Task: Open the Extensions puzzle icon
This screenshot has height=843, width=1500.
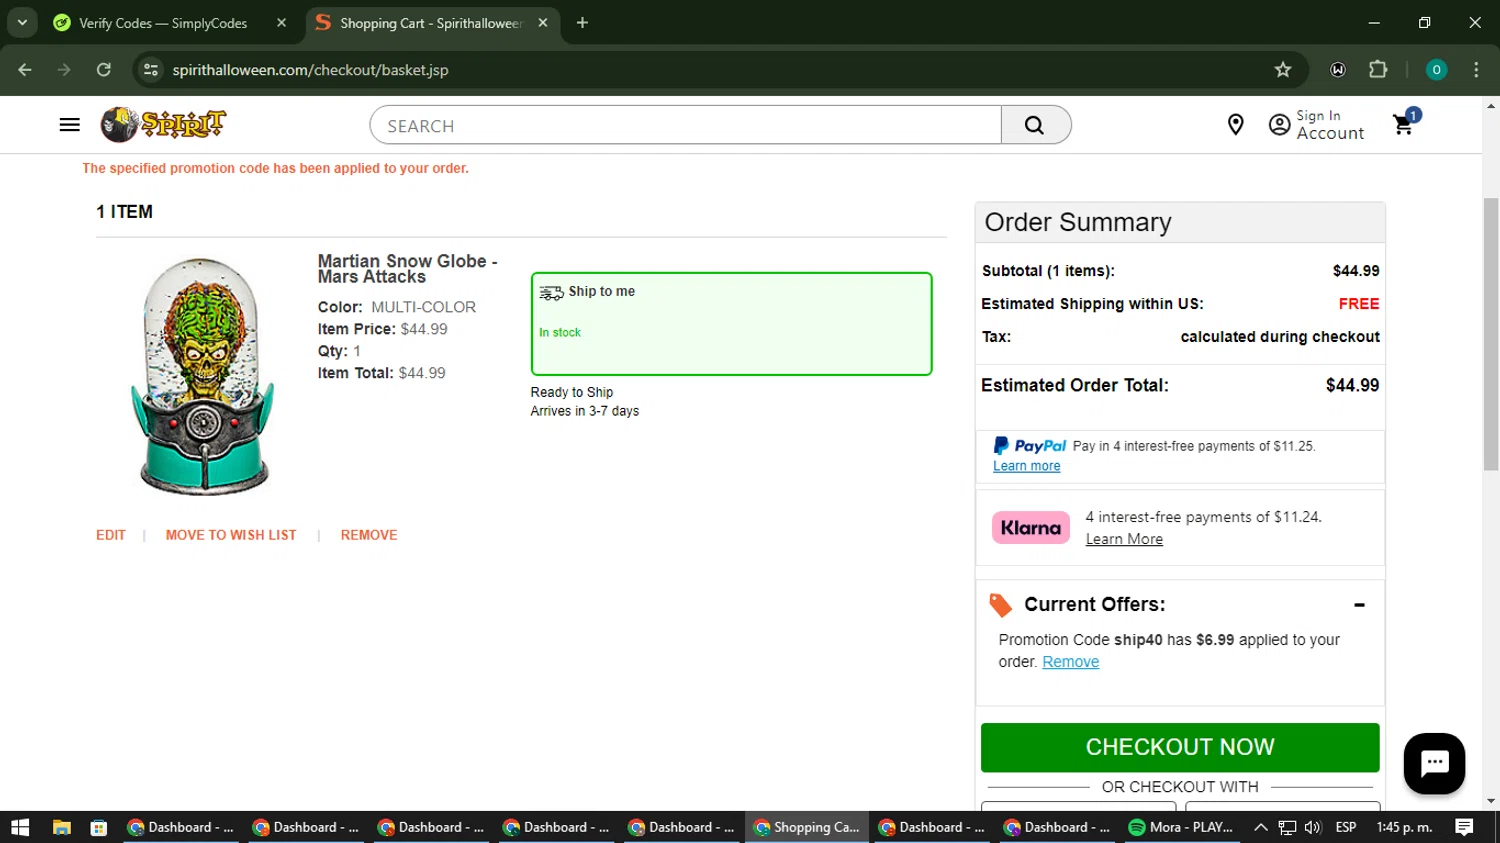Action: pos(1378,70)
